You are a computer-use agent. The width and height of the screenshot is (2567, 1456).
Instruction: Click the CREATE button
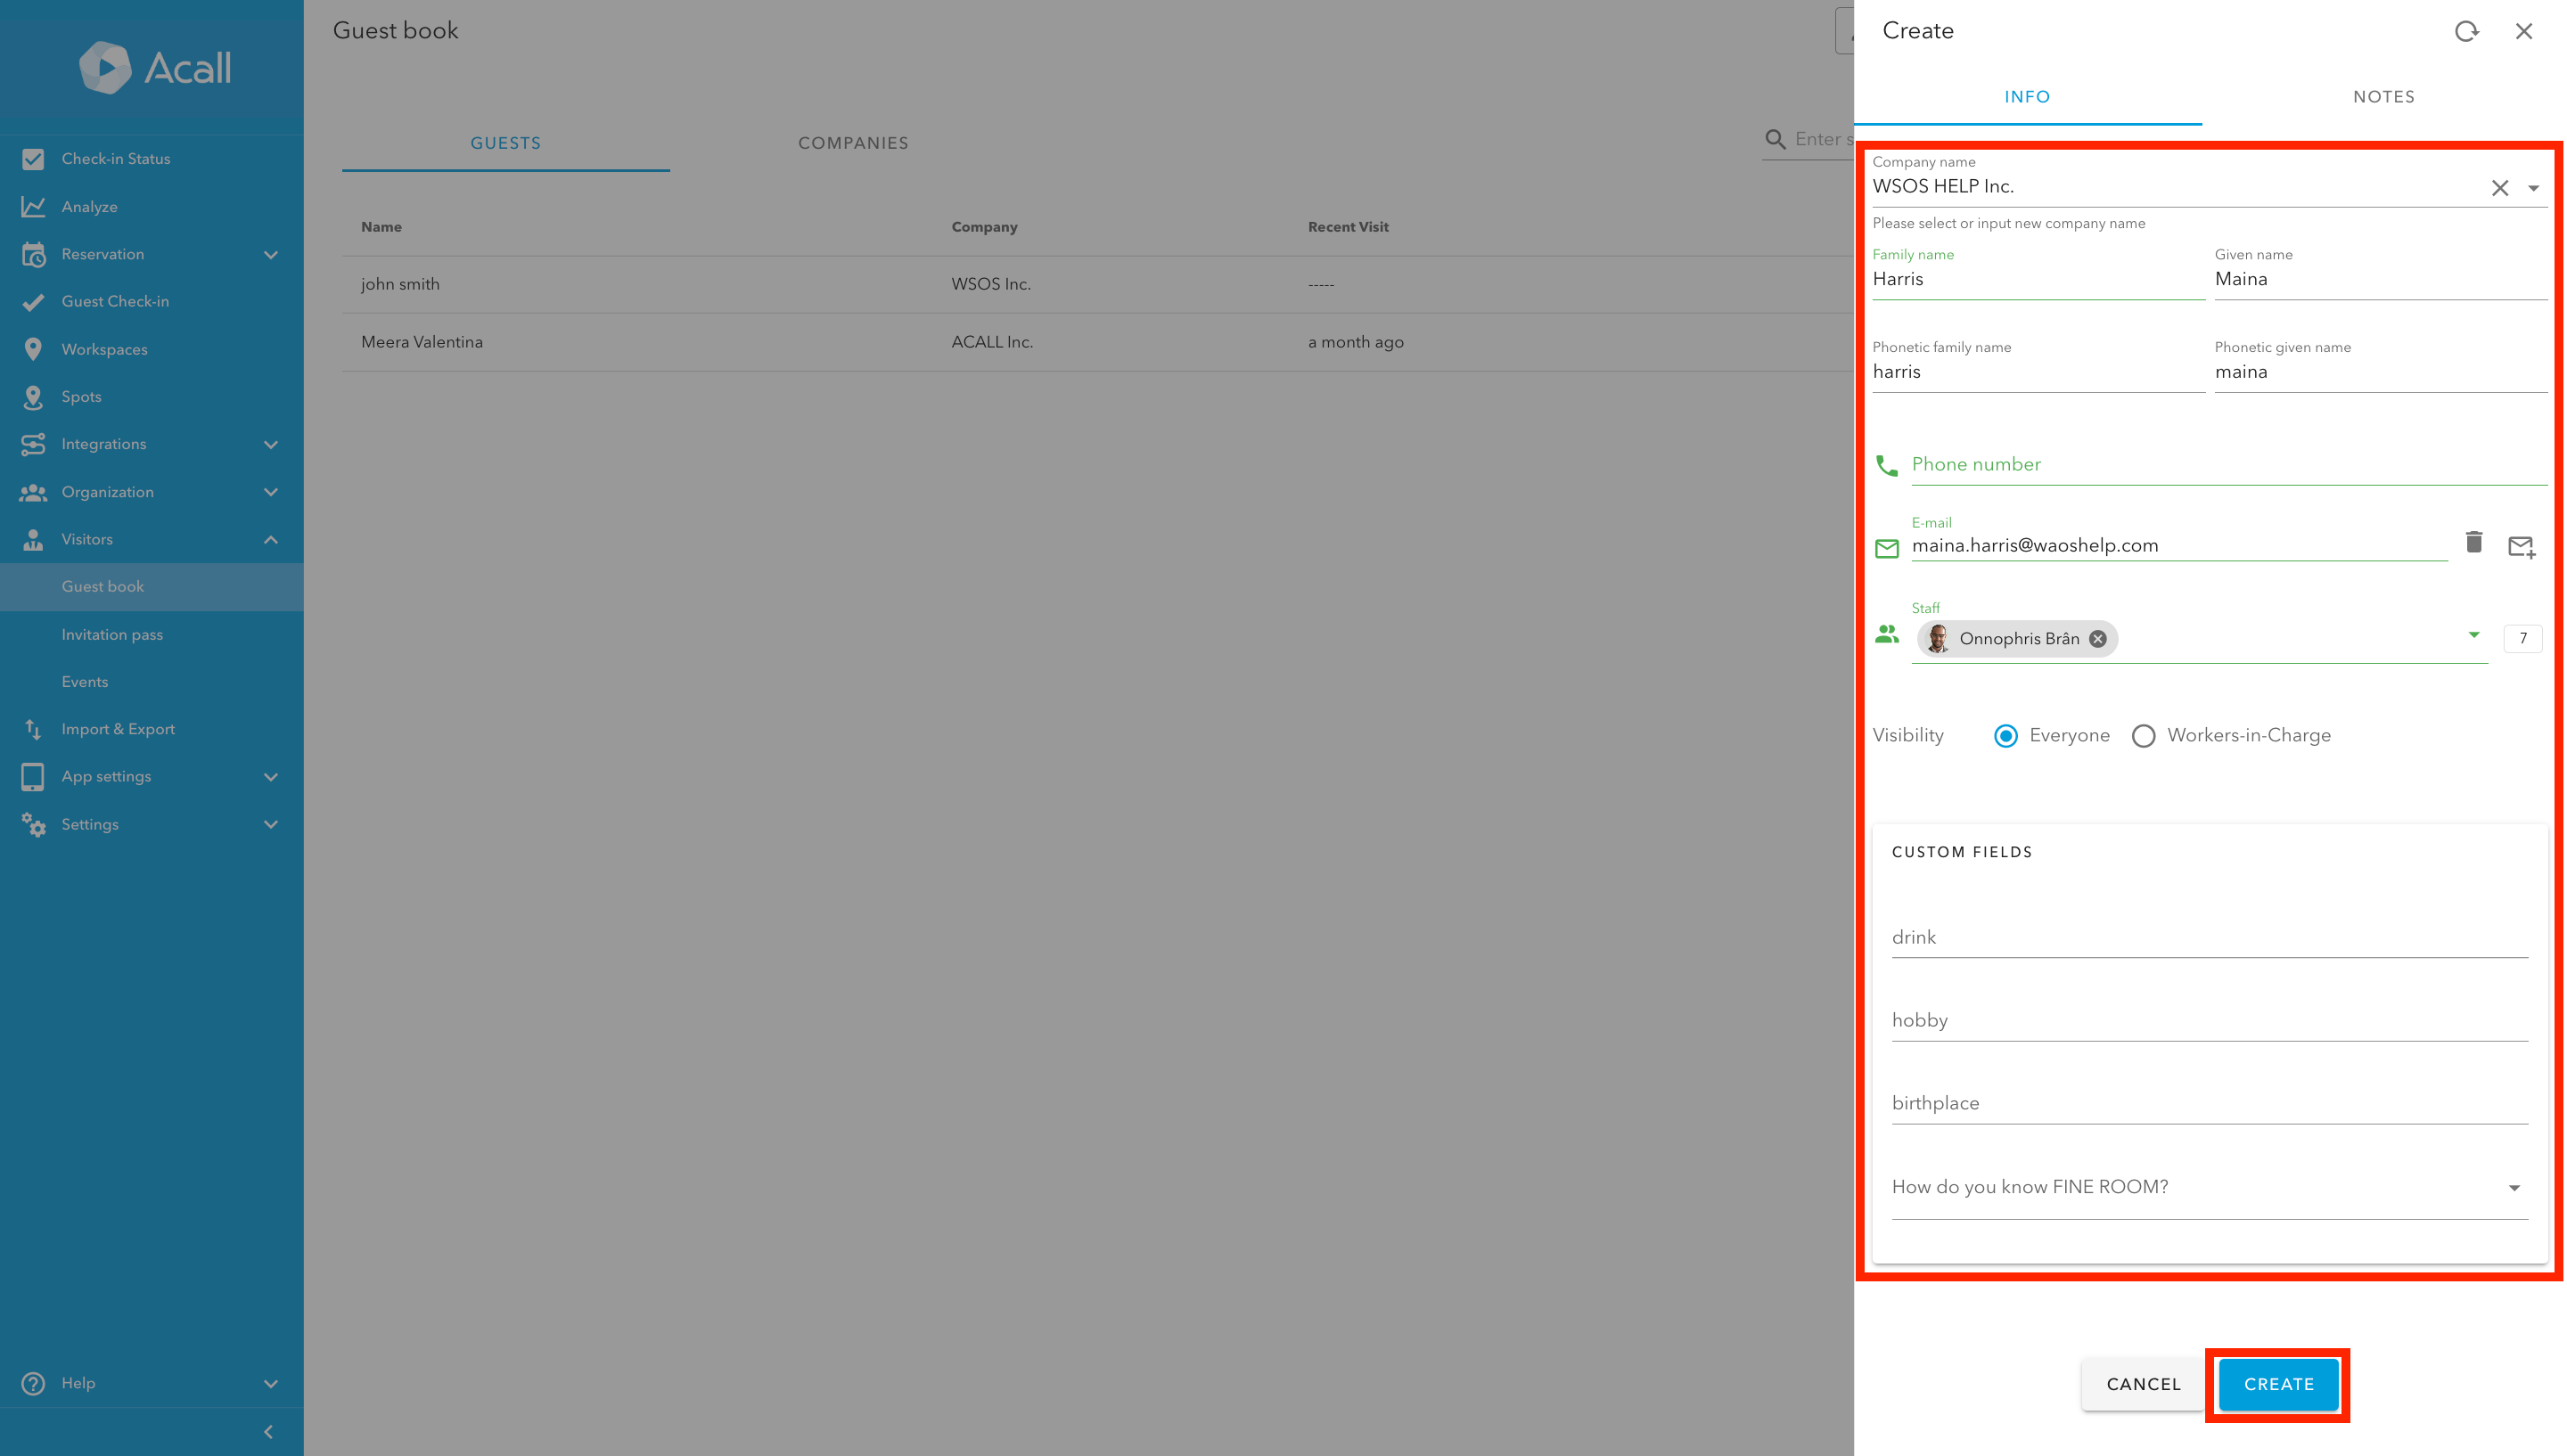[x=2278, y=1385]
